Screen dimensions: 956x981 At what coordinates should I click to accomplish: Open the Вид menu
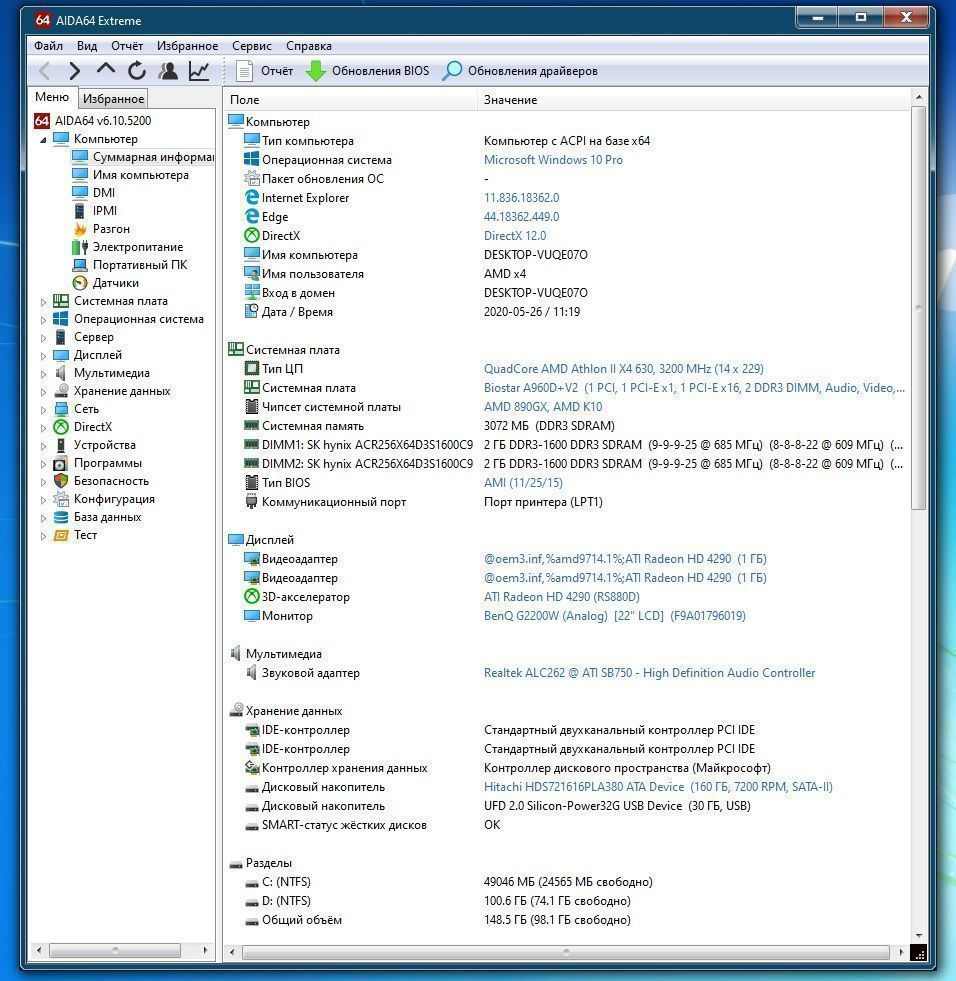click(x=87, y=46)
